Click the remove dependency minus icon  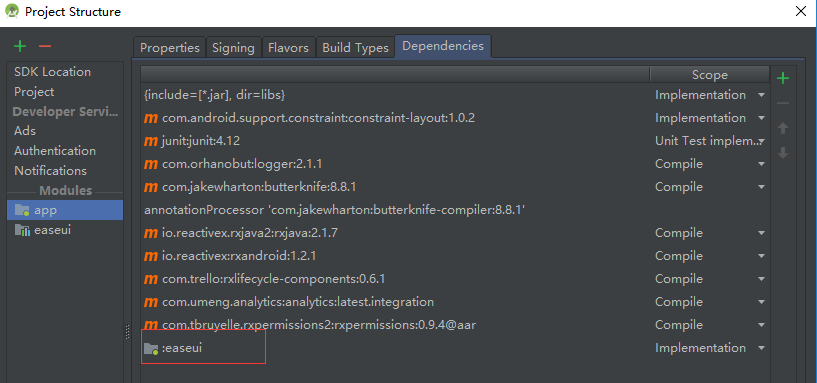pyautogui.click(x=783, y=103)
